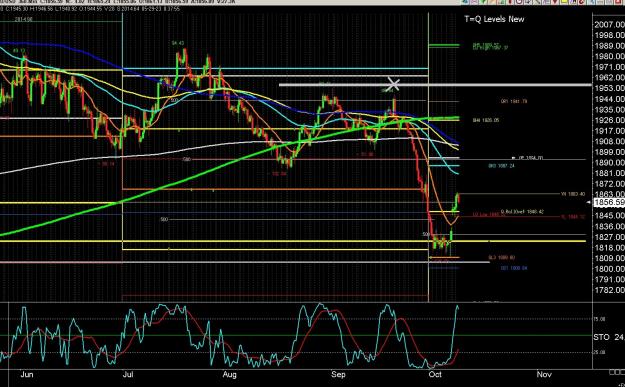This screenshot has height=387, width=625.
Task: Select the T=Q Levels New chart title
Action: 494,19
